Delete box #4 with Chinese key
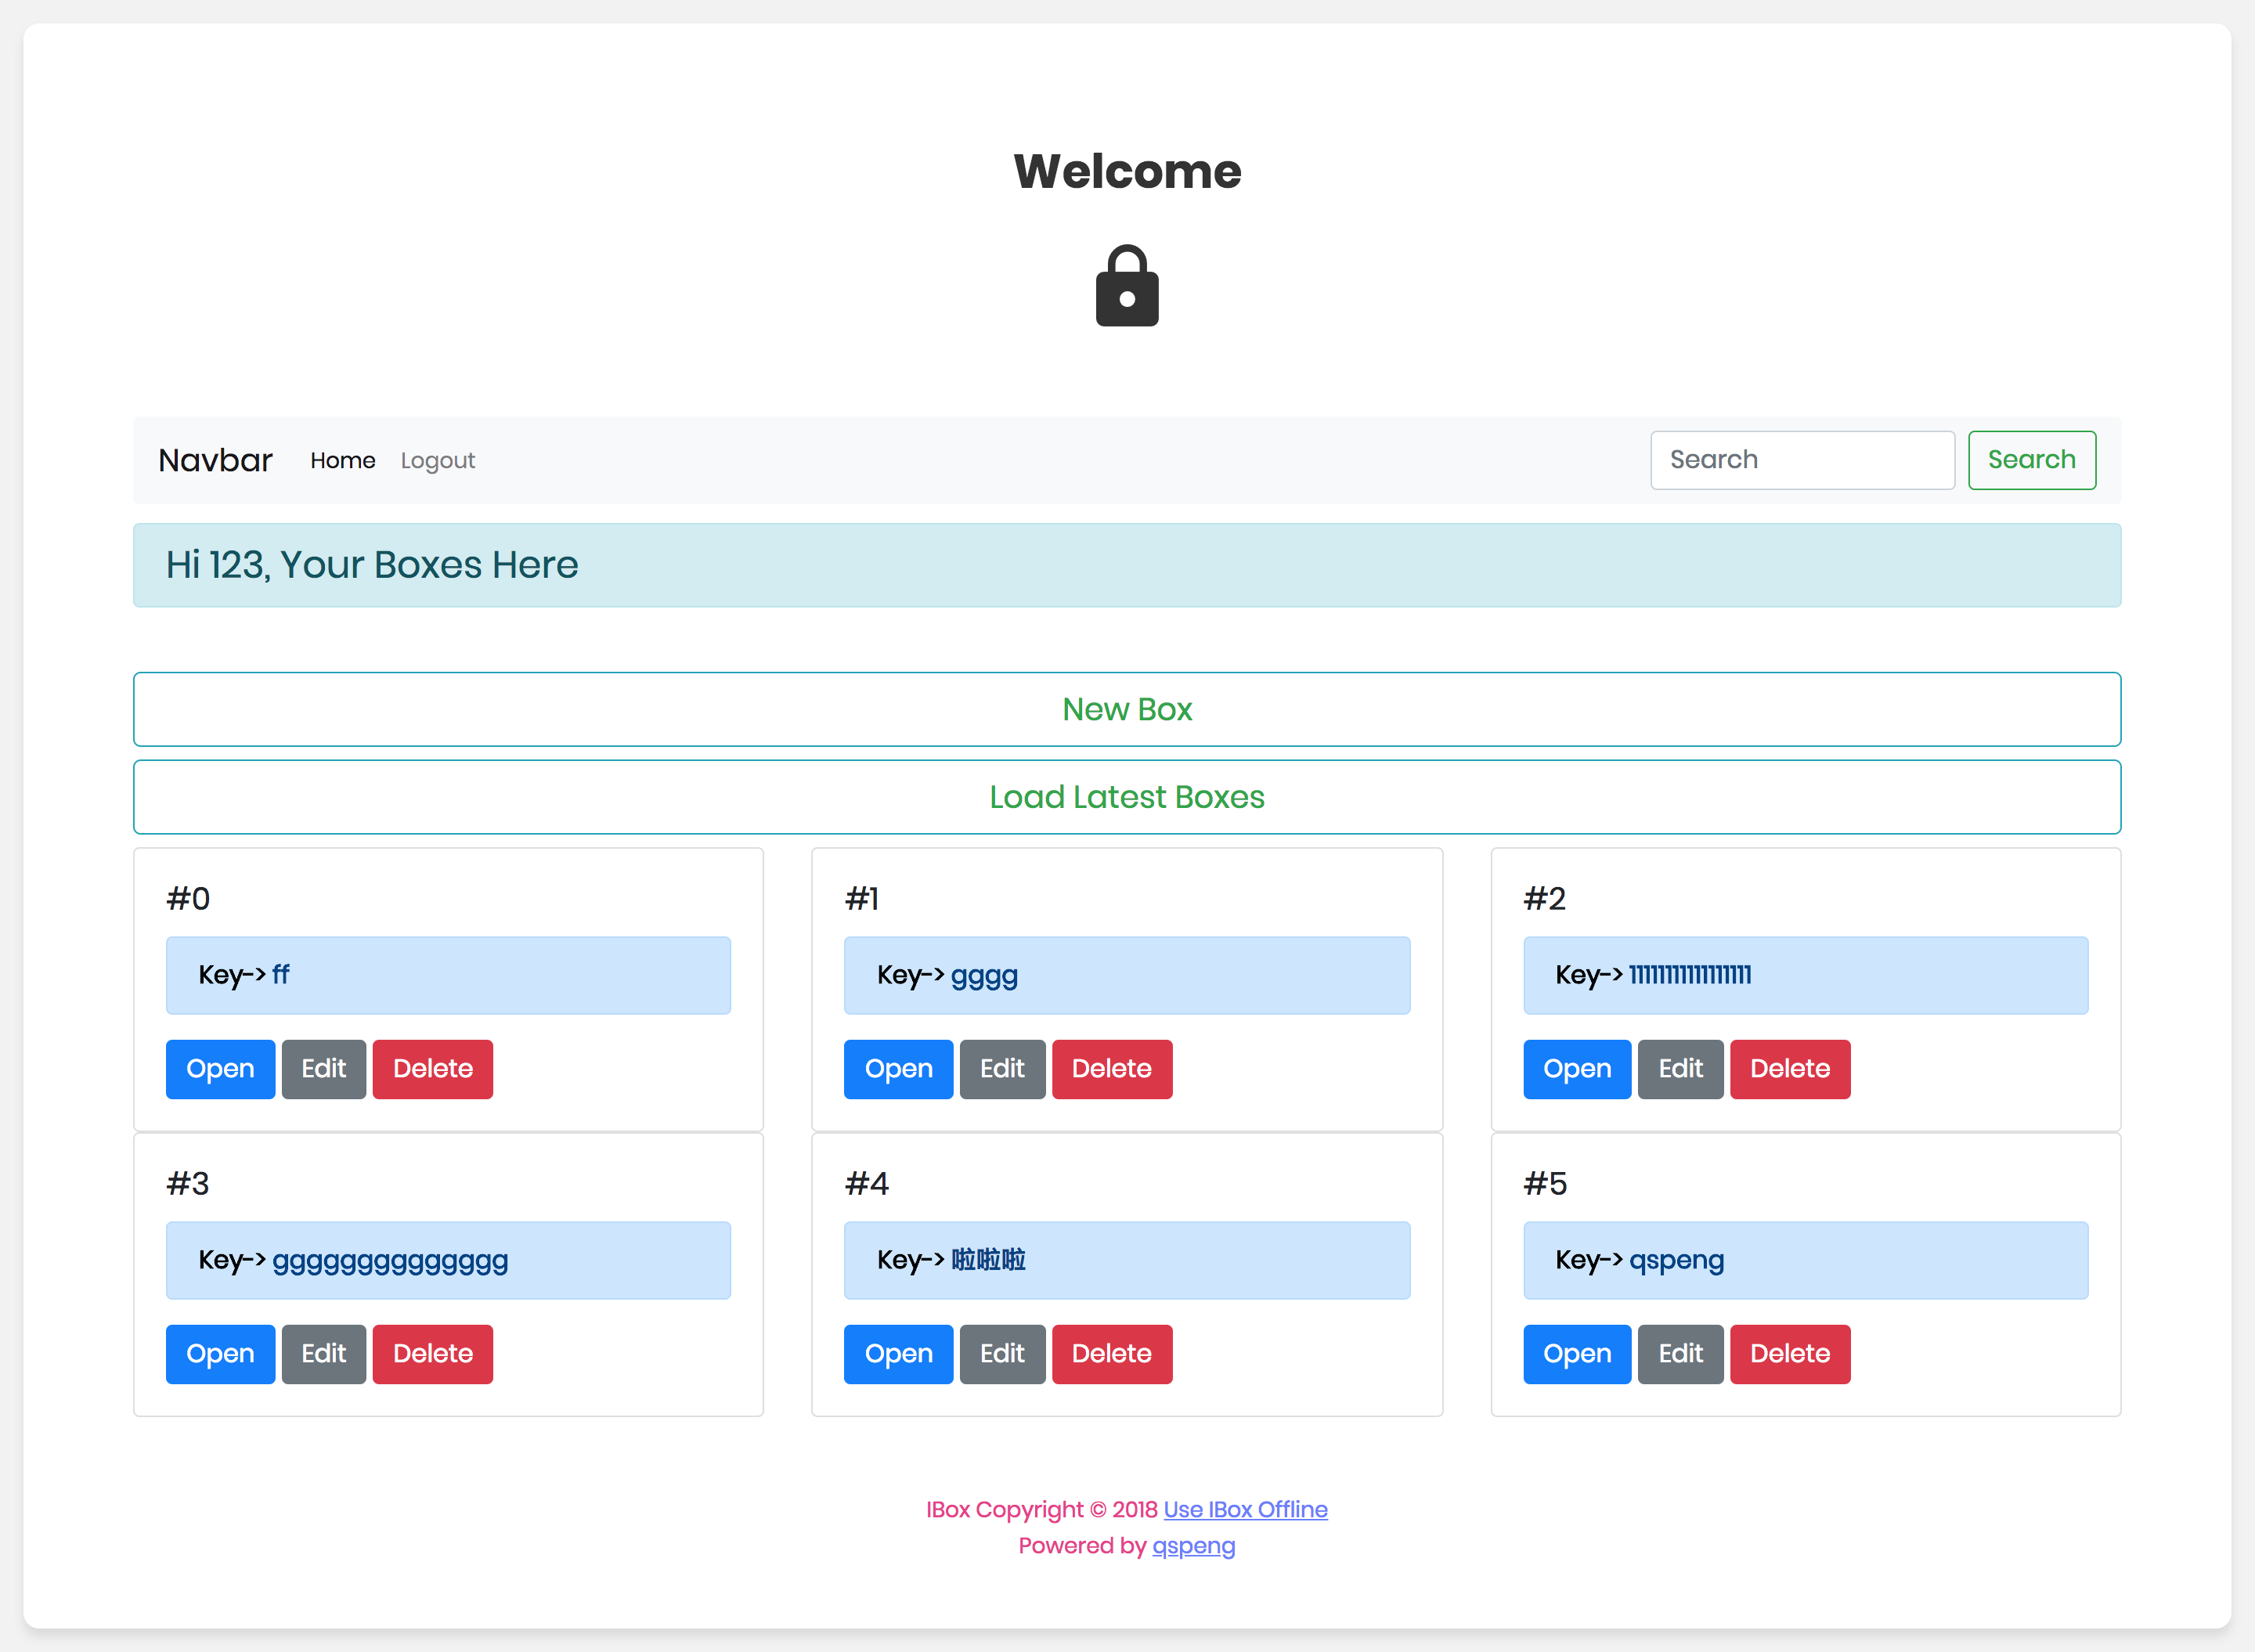 (x=1111, y=1354)
